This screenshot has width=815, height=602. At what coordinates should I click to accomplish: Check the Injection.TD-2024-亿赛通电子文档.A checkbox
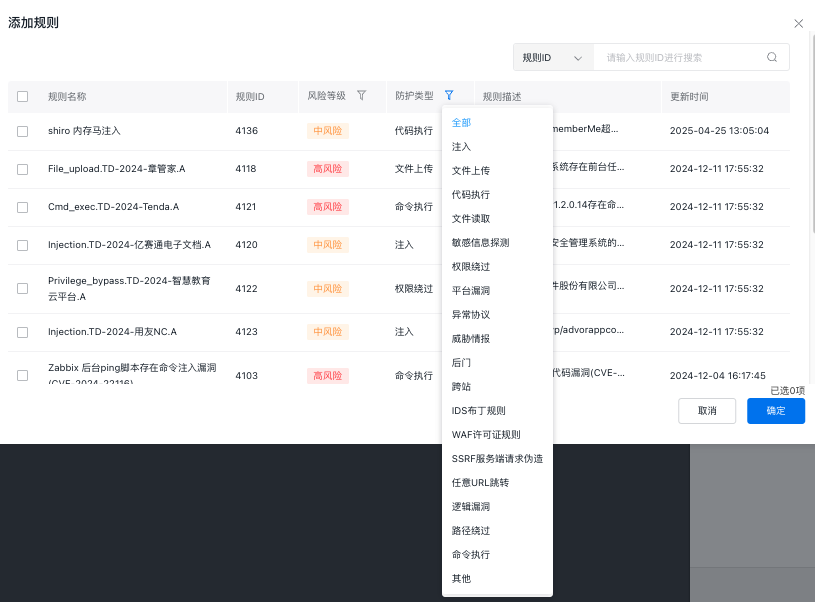pos(22,245)
